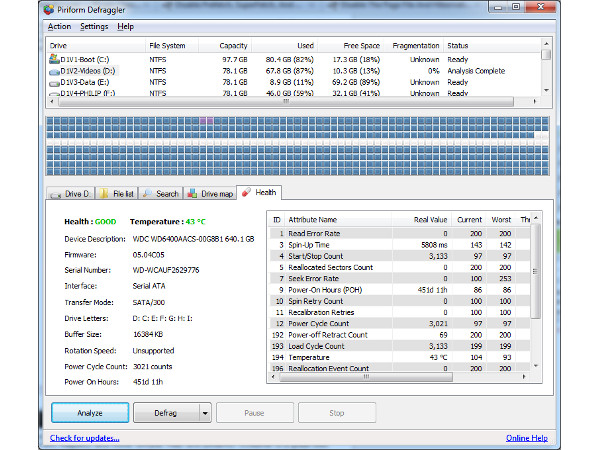Click the firmware value 05.04C05
The image size is (600, 450).
[x=148, y=254]
